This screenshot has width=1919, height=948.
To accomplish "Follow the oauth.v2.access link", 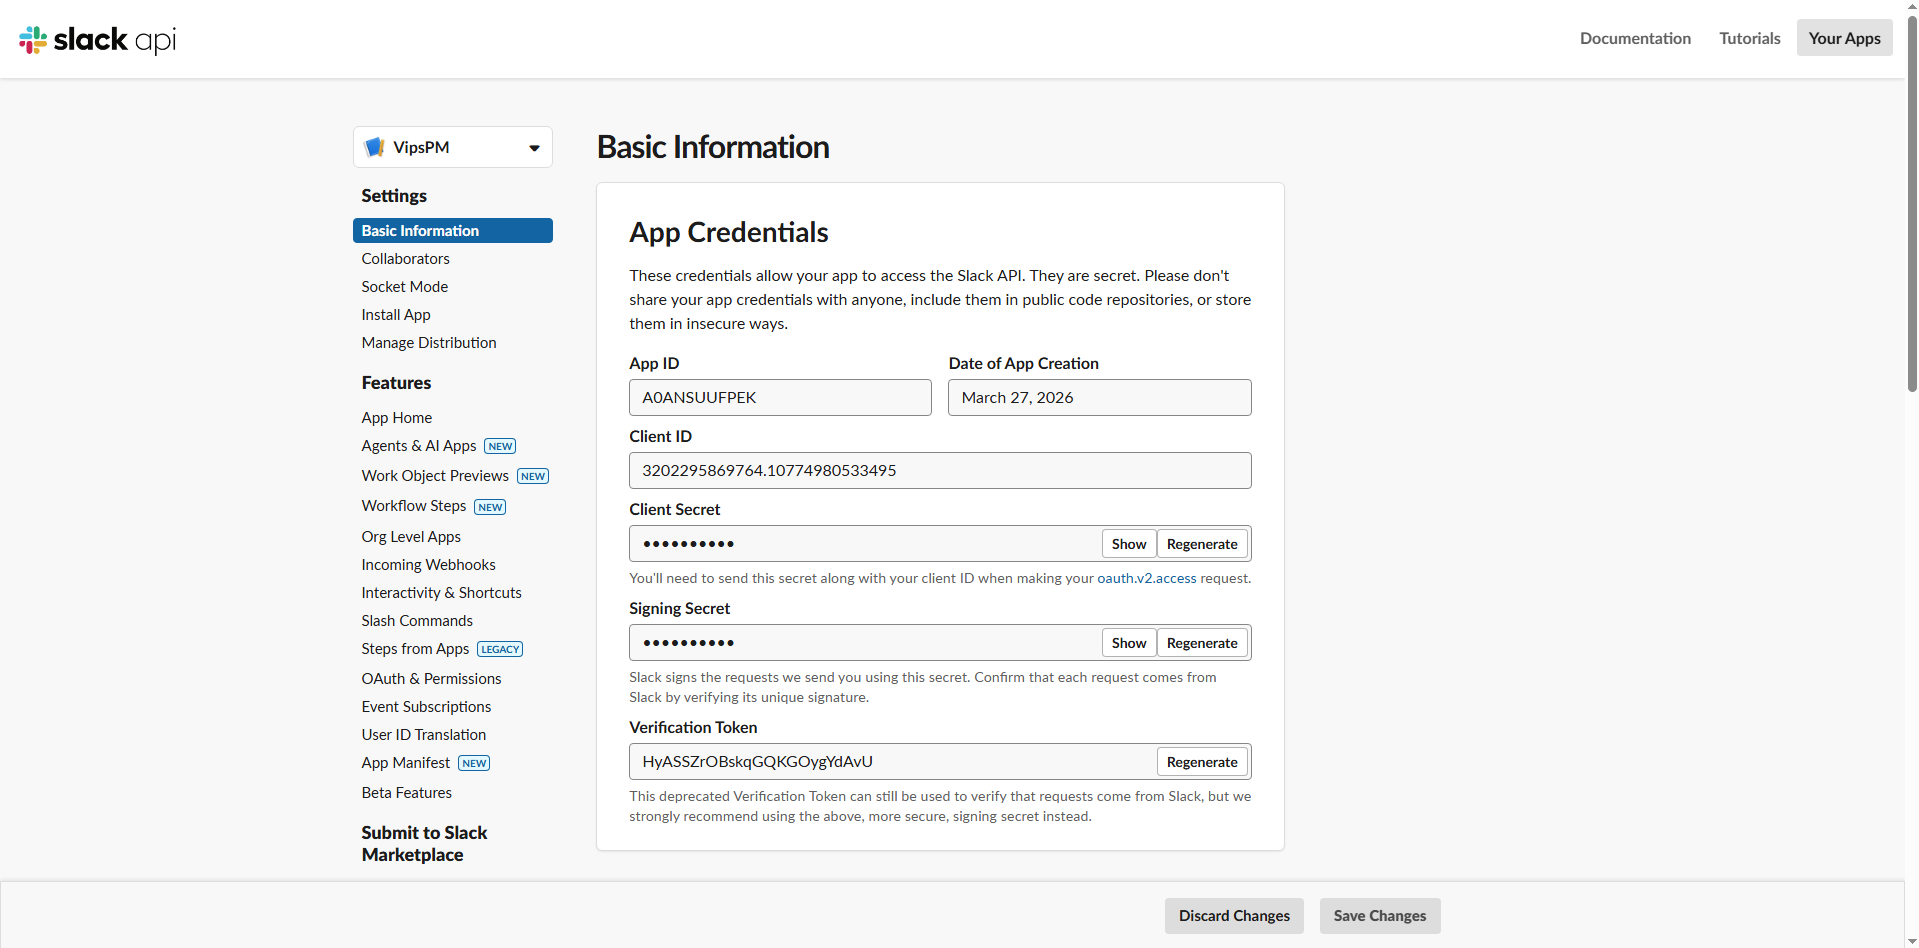I will coord(1146,578).
